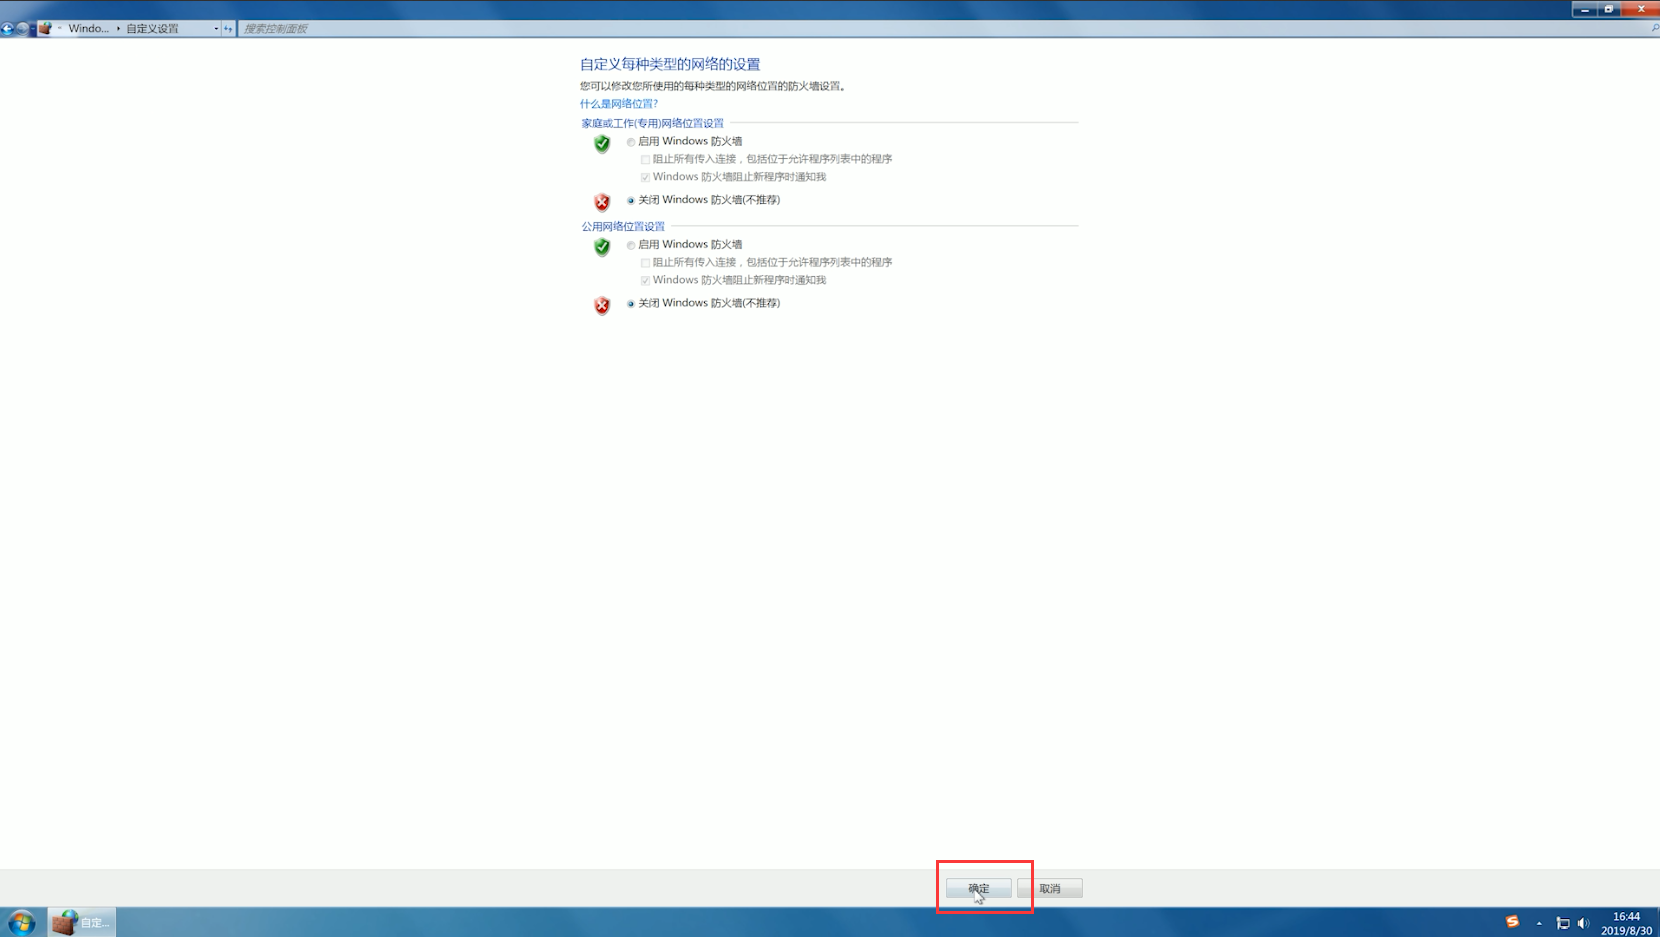
Task: Click green shield icon under public network settings
Action: (602, 247)
